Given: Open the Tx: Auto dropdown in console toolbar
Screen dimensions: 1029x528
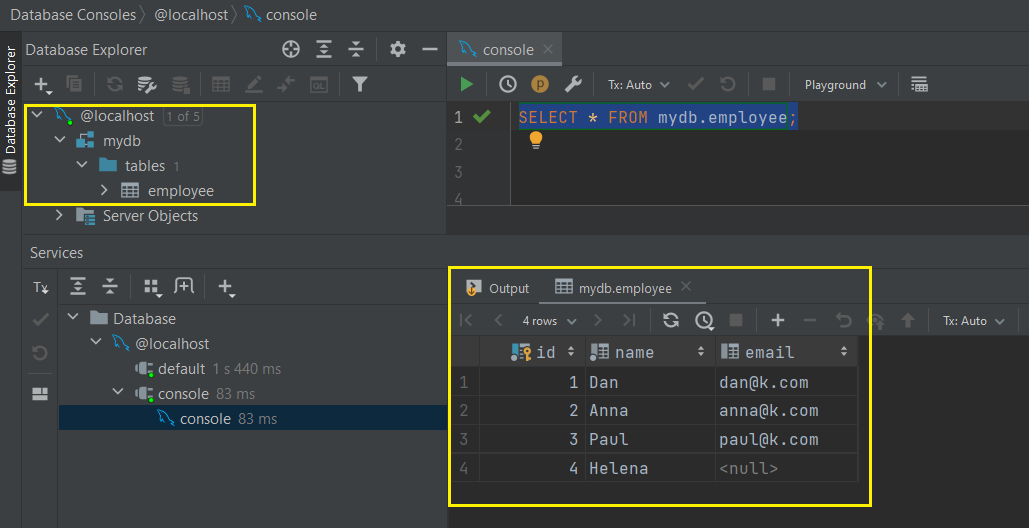Looking at the screenshot, I should (x=639, y=85).
